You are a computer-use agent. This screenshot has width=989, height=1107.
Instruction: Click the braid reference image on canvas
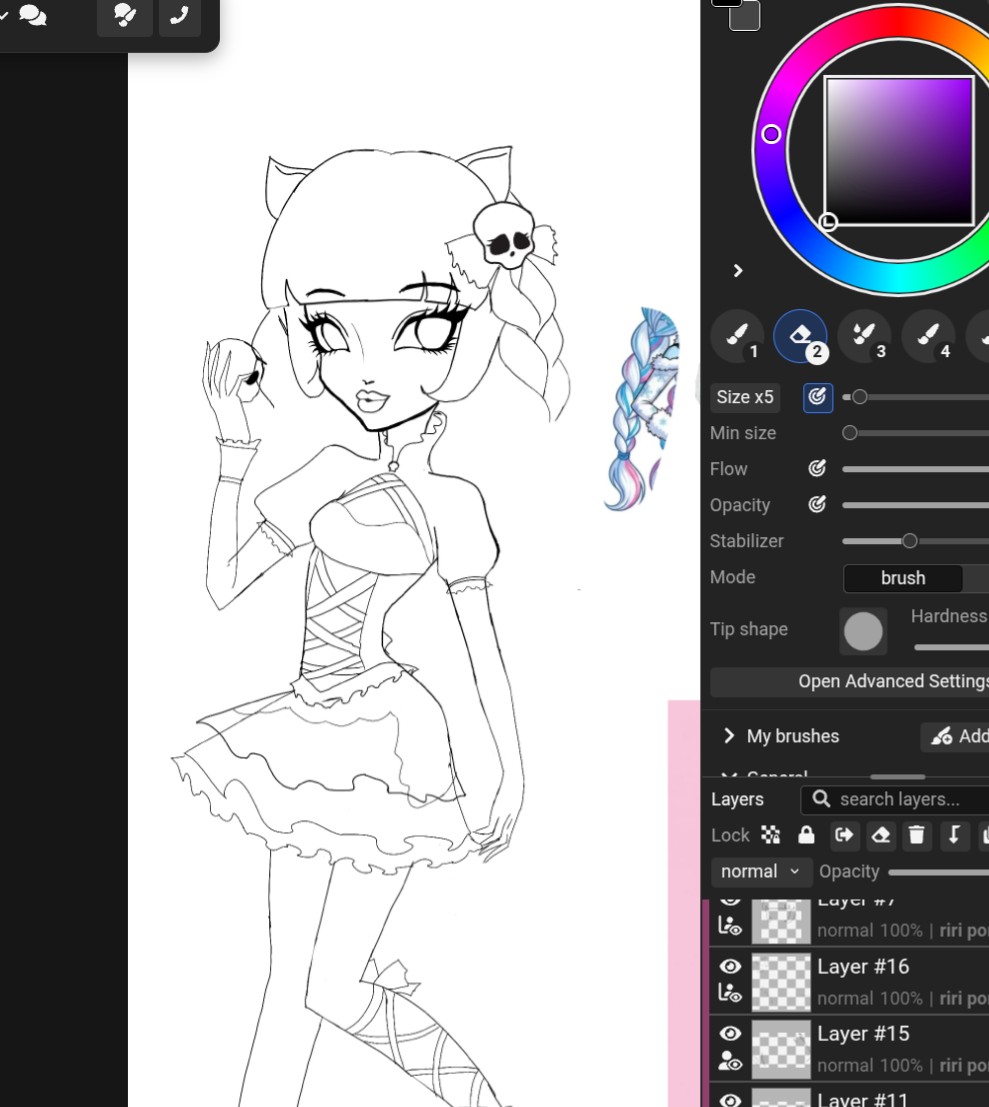643,409
